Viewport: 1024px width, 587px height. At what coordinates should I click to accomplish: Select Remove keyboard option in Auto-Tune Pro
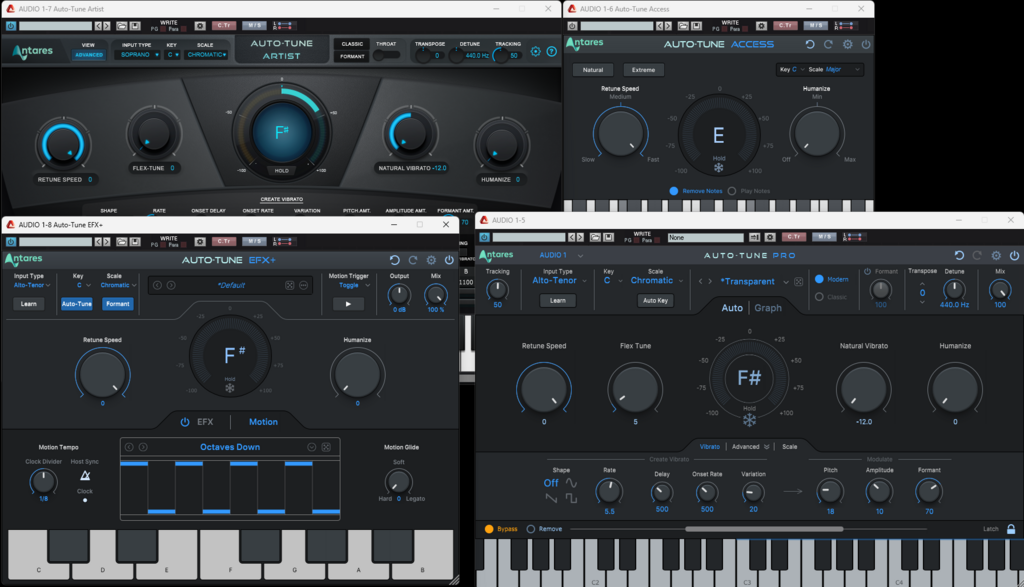click(530, 529)
